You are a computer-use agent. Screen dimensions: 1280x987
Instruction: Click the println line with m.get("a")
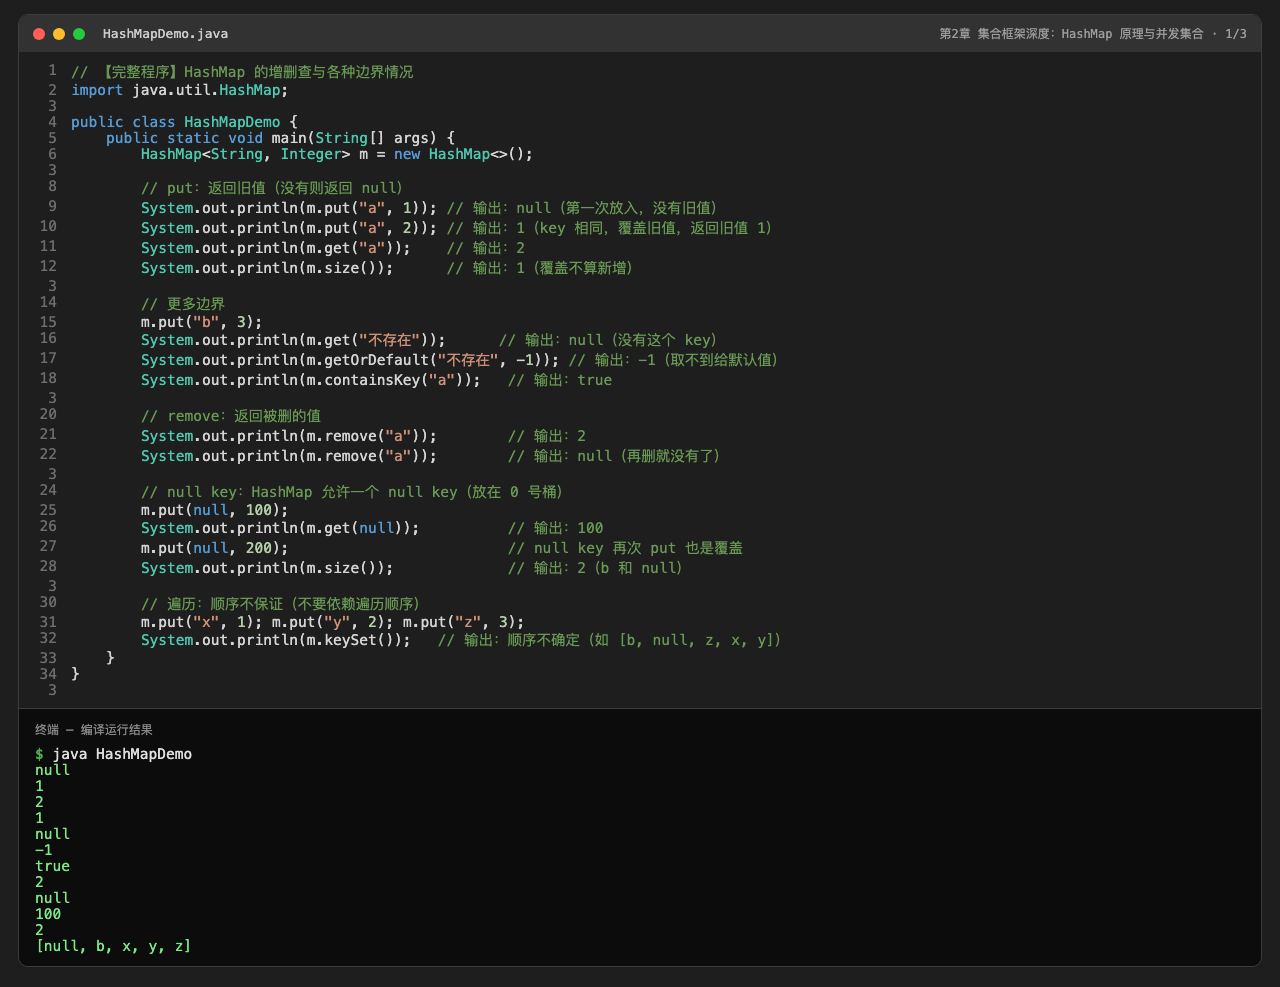point(333,248)
